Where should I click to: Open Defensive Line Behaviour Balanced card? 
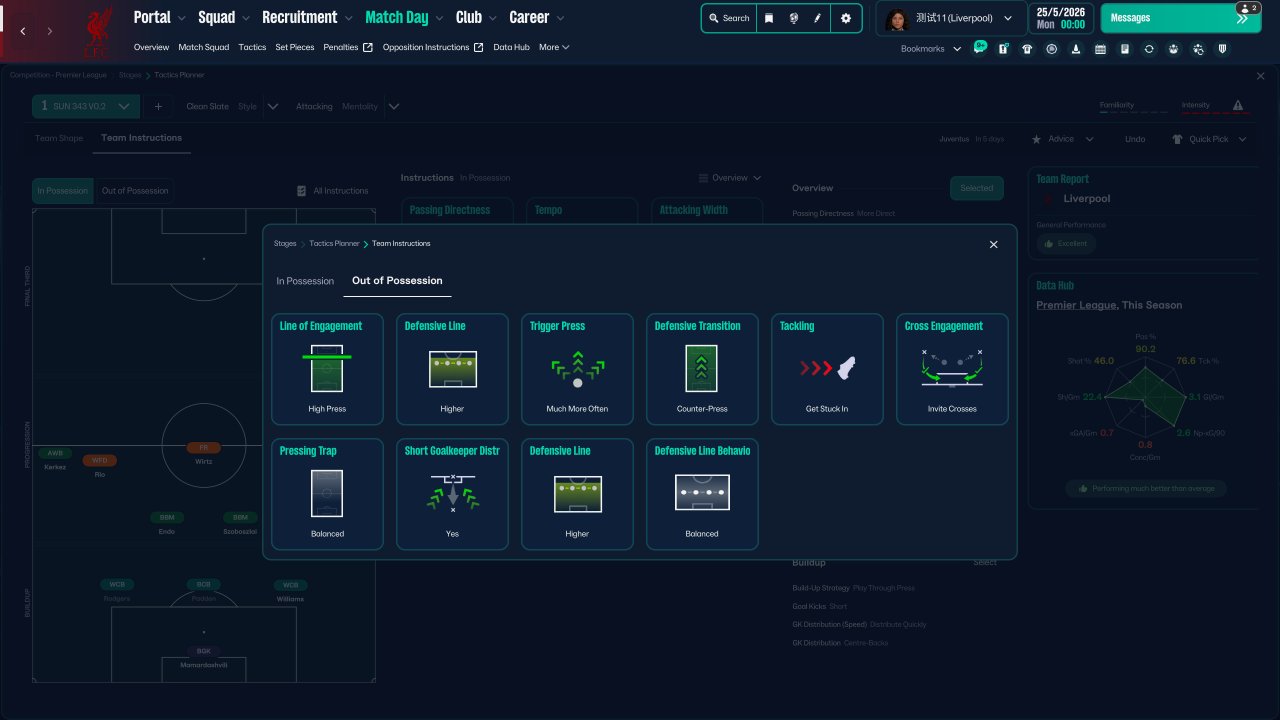click(x=702, y=494)
